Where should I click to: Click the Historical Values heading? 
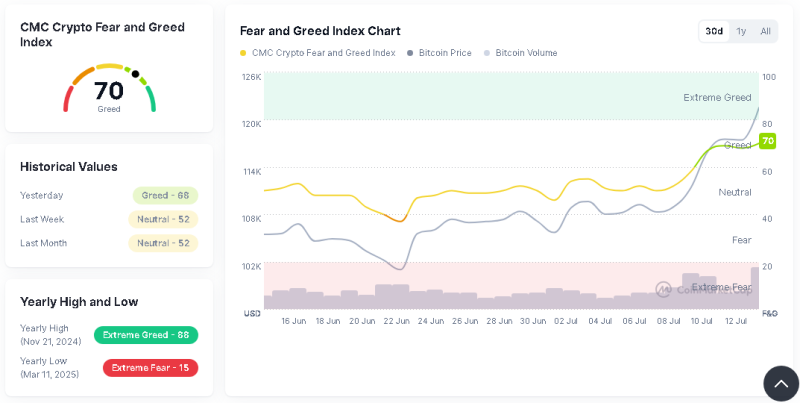(69, 167)
